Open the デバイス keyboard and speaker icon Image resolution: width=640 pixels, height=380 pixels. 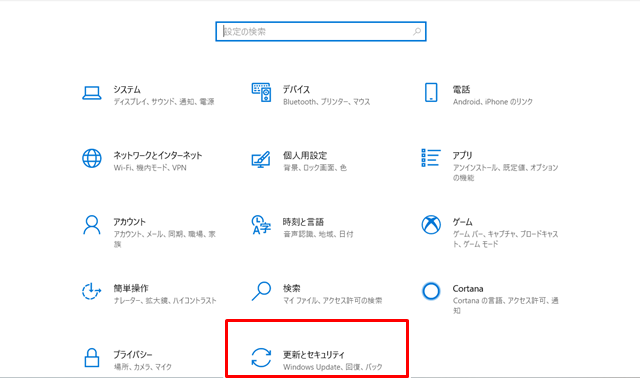coord(261,92)
